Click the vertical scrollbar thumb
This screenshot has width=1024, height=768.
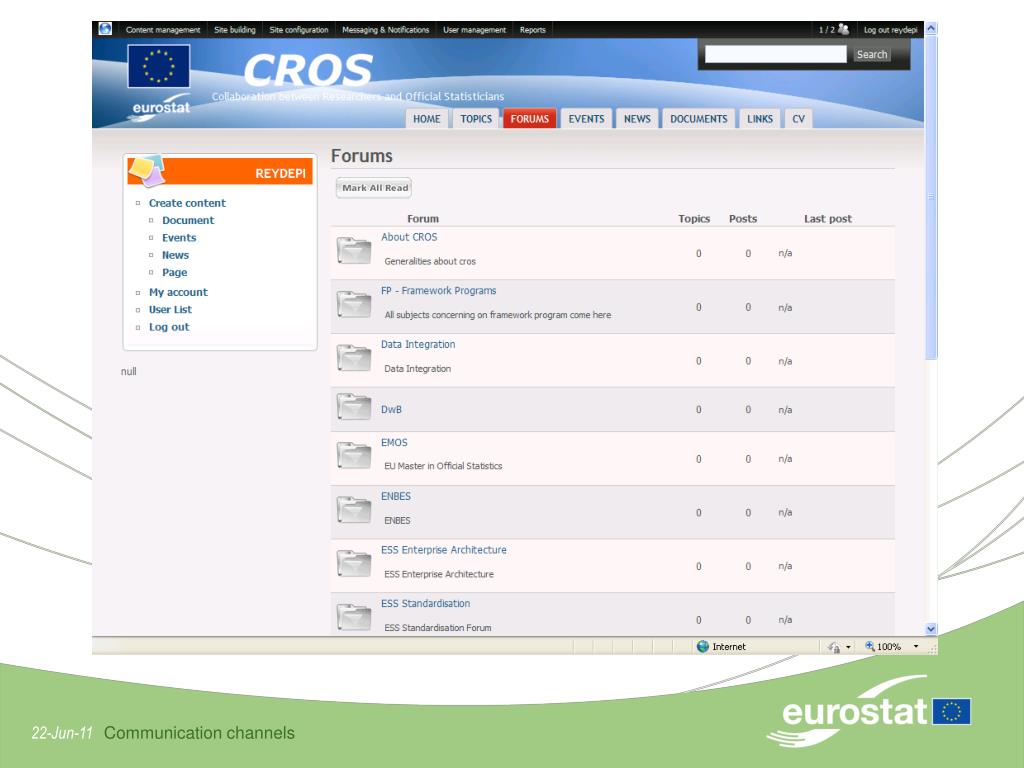[931, 197]
